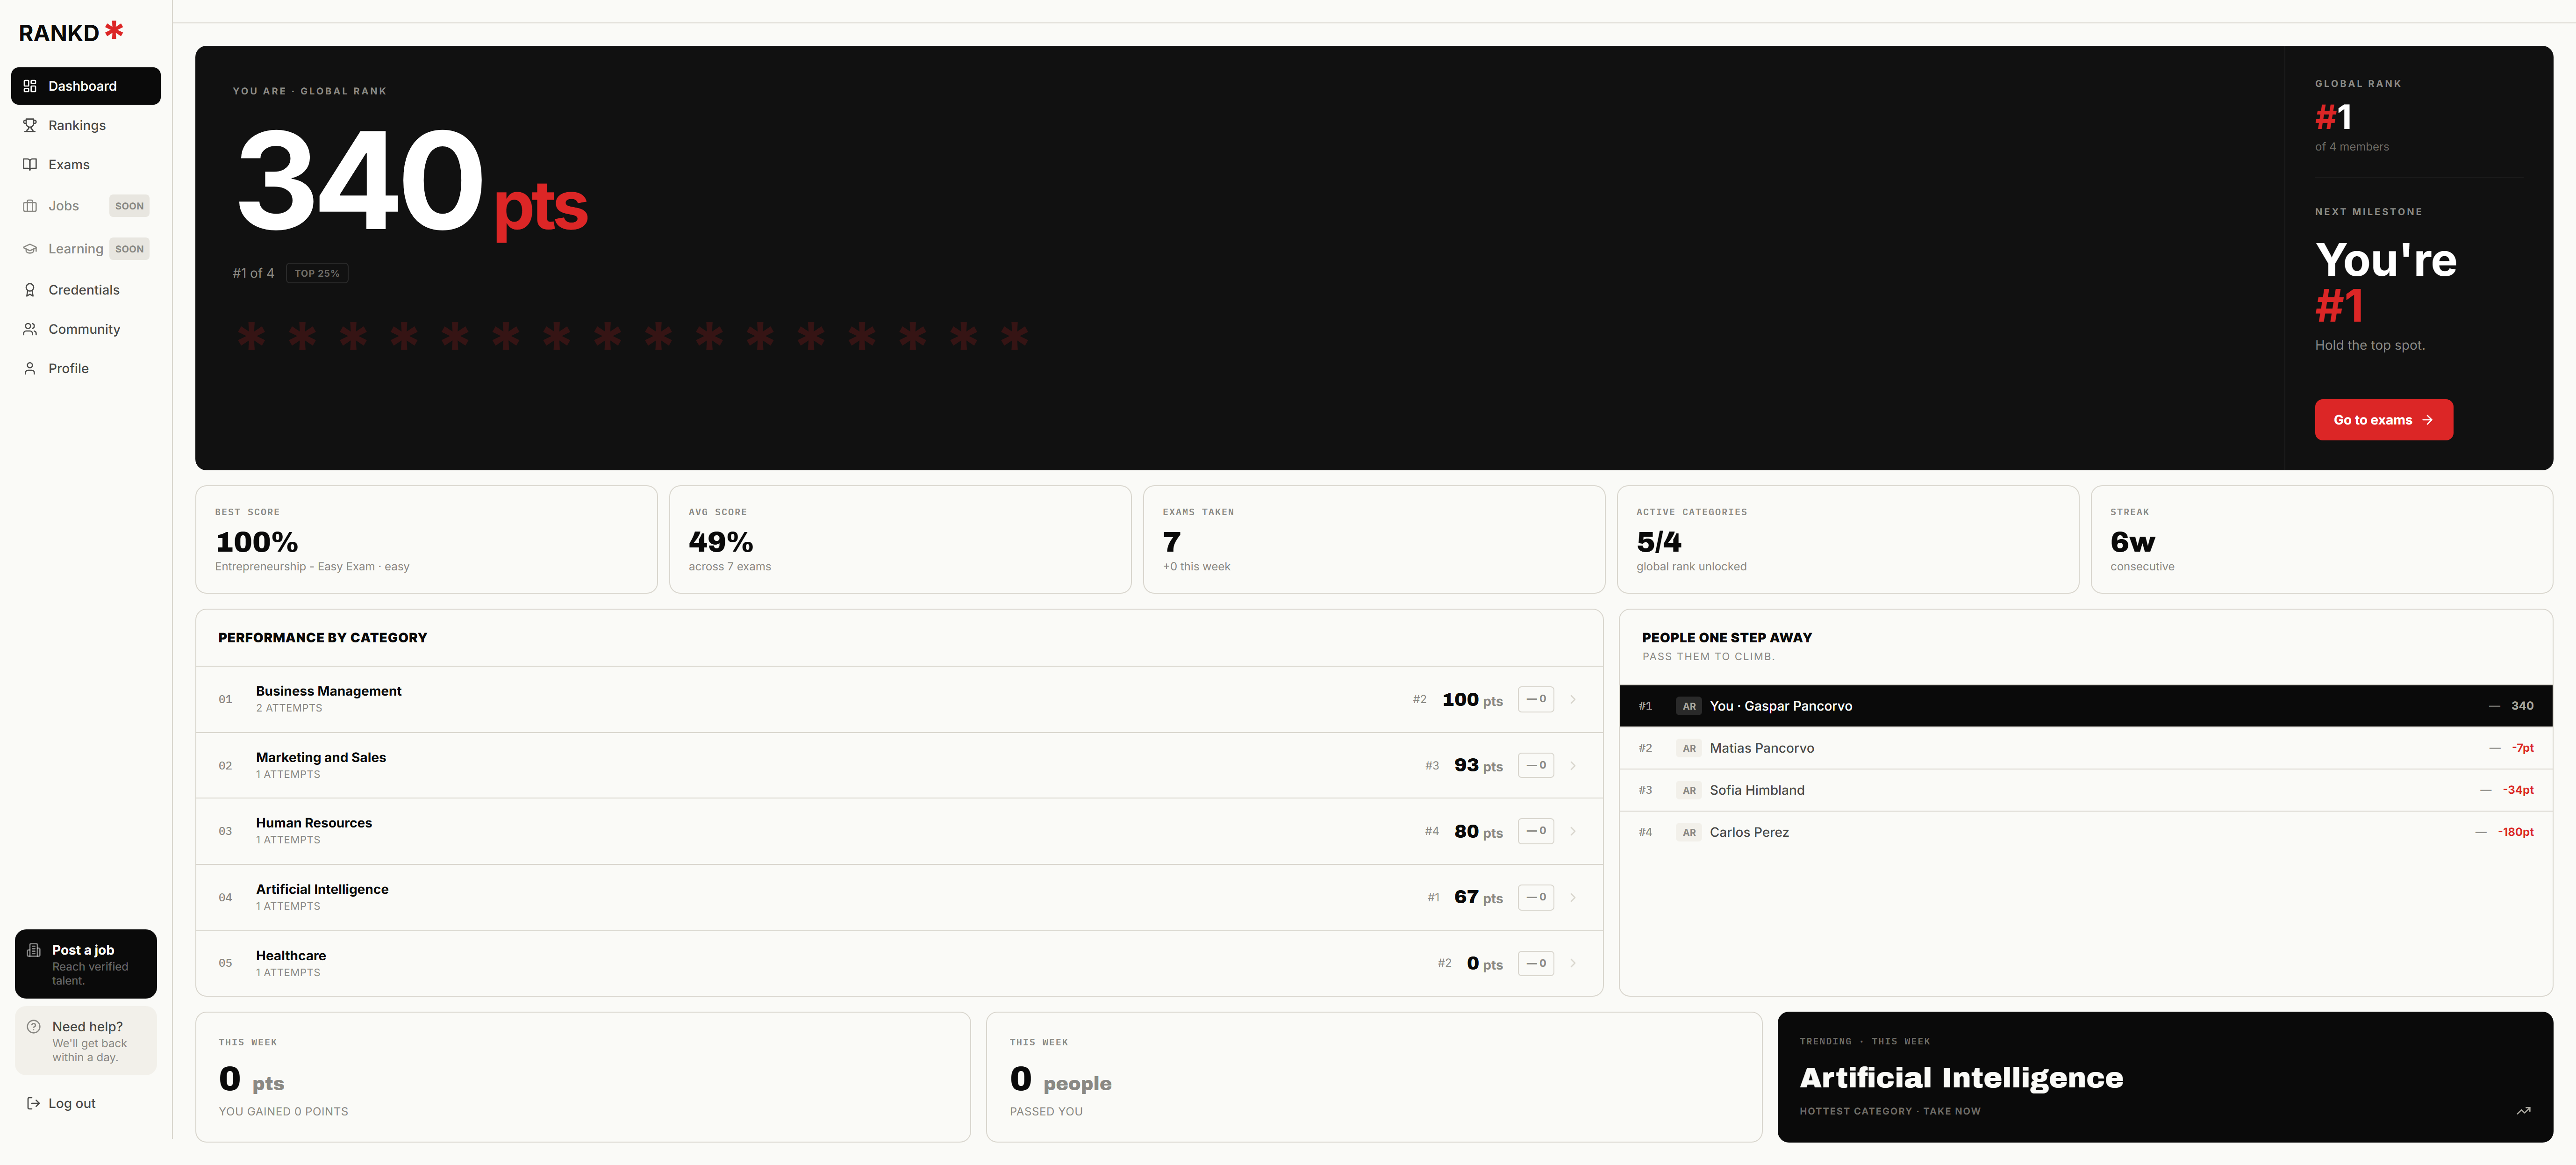Expand the Healthcare row chevron
Image resolution: width=2576 pixels, height=1165 pixels.
click(1573, 963)
